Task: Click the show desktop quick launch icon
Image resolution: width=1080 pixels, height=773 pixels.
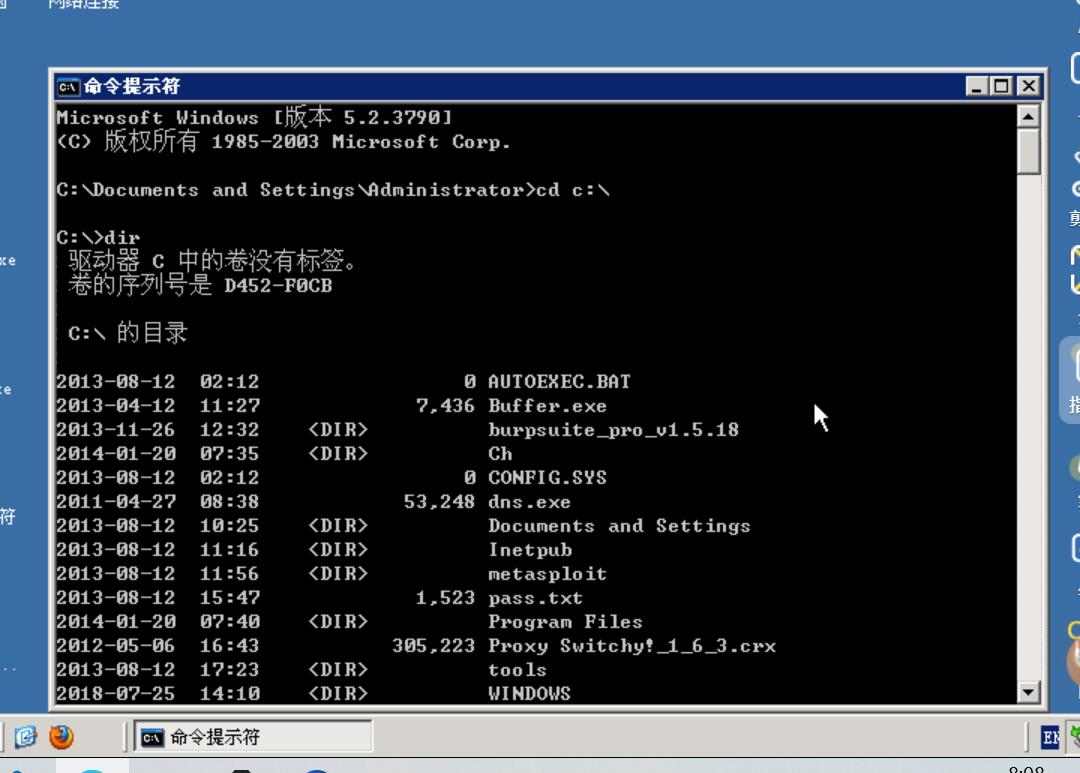Action: pos(25,736)
